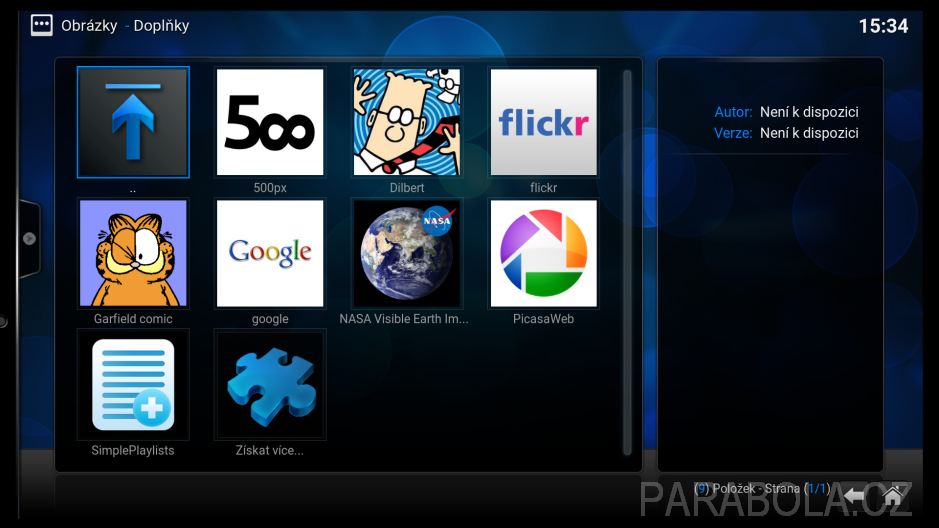Viewport: 939px width, 528px height.
Task: Click the puzzle piece Získat více tile
Action: 270,384
